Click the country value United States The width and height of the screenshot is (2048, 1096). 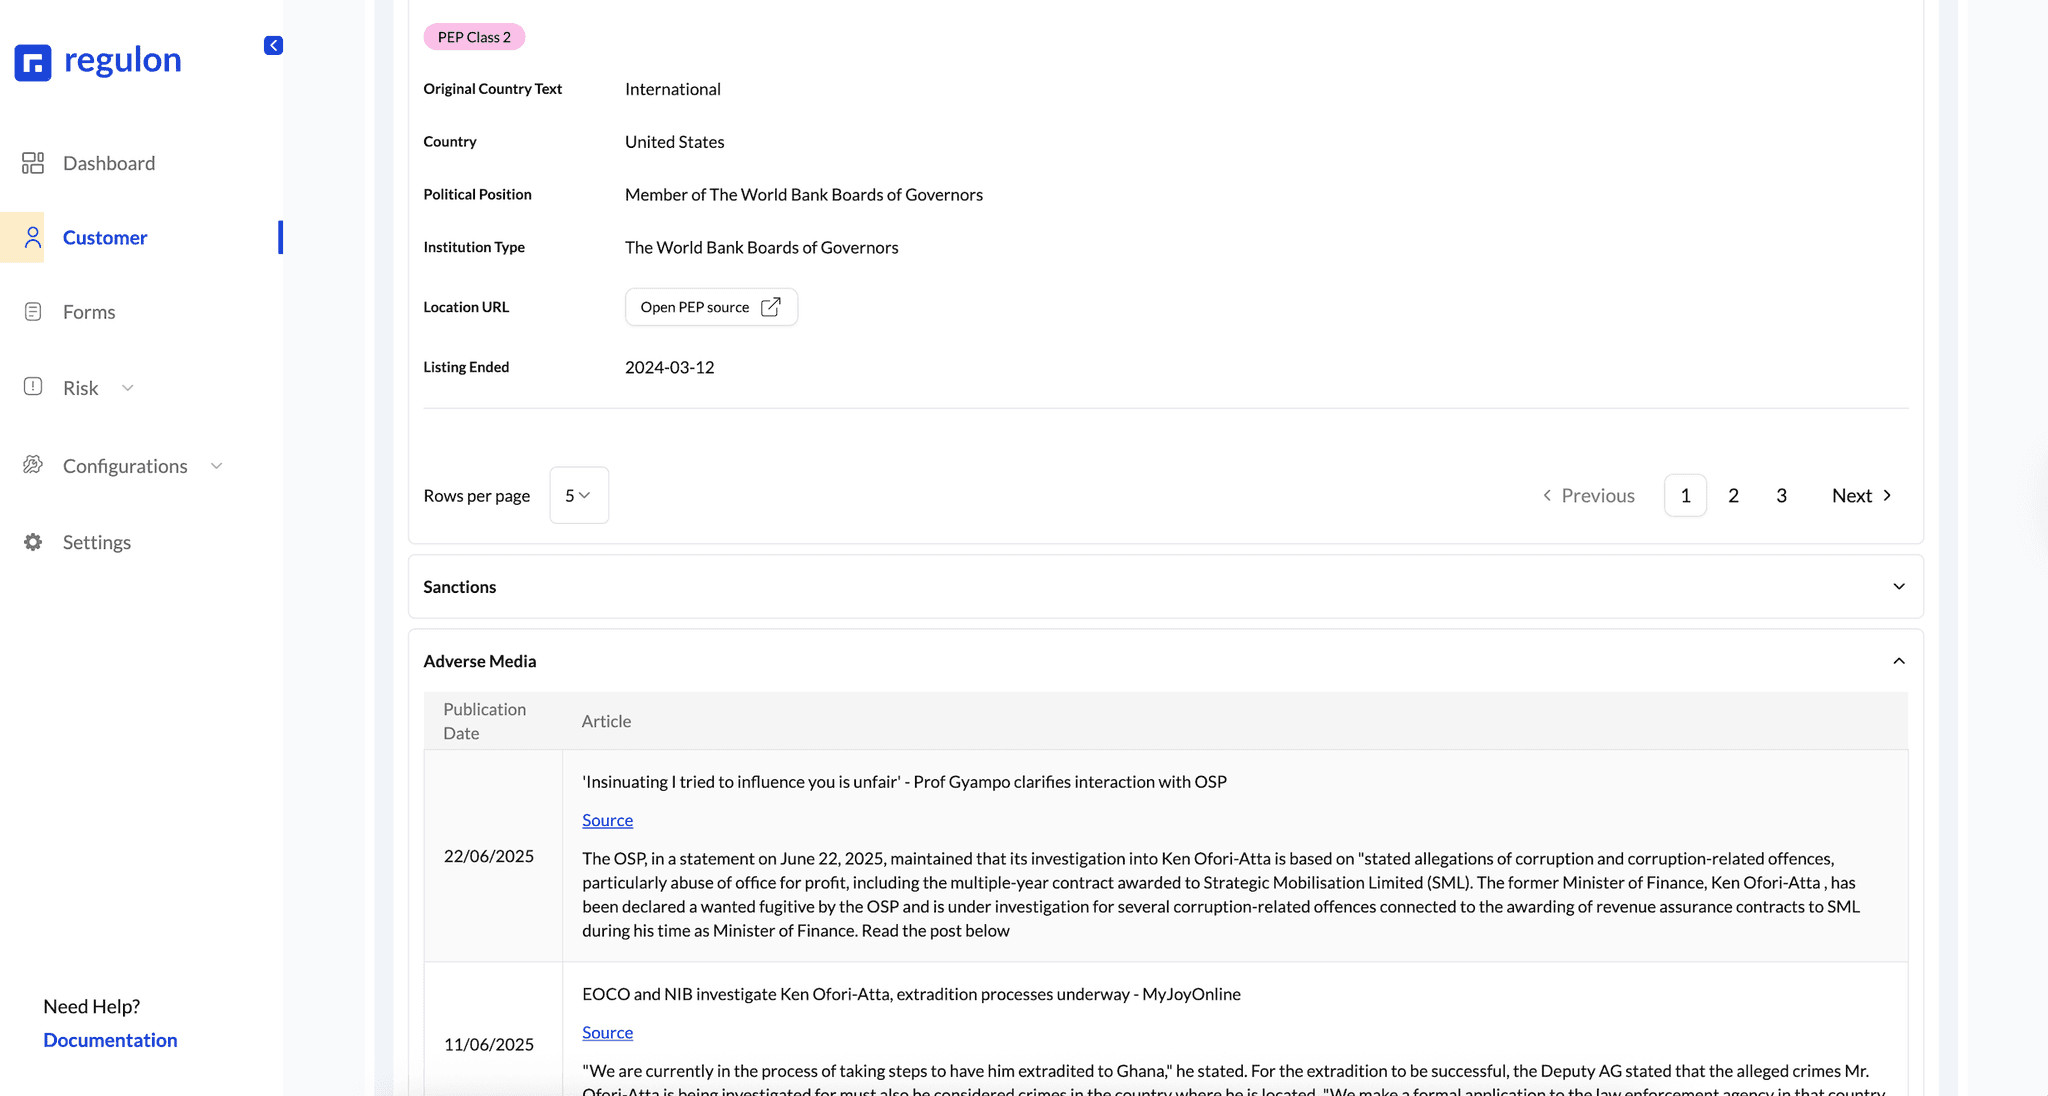coord(674,142)
